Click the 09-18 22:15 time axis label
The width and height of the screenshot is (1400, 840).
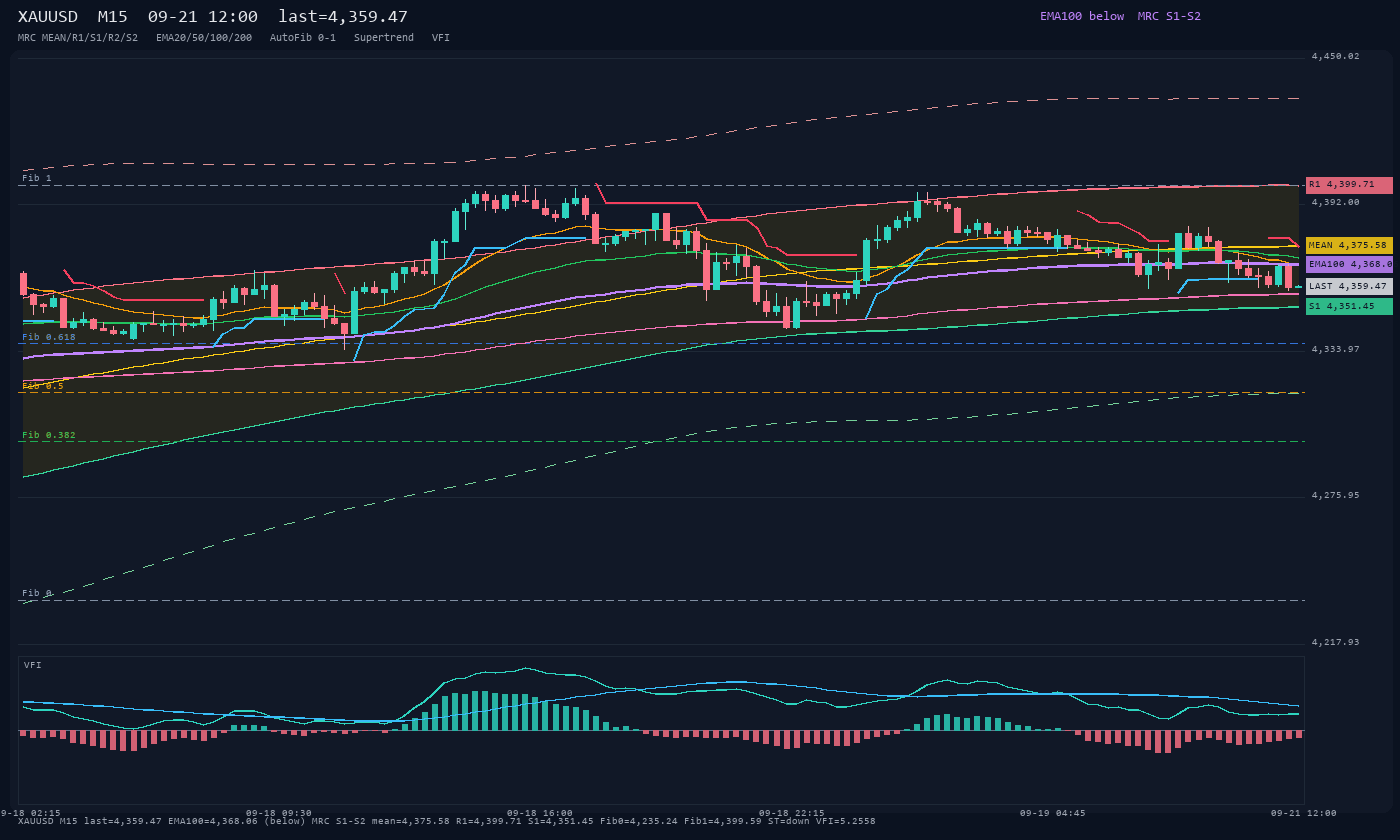tap(792, 813)
